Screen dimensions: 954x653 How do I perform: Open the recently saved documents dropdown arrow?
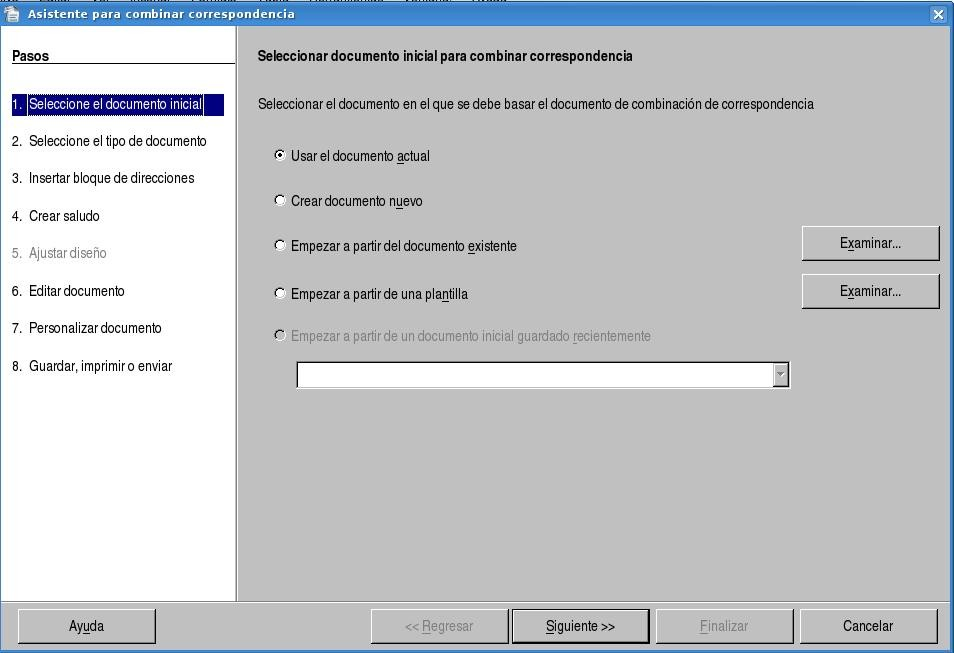tap(781, 375)
